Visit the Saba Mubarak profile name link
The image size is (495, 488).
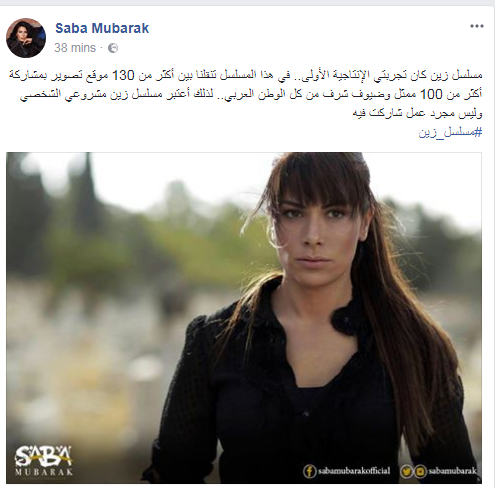point(102,28)
